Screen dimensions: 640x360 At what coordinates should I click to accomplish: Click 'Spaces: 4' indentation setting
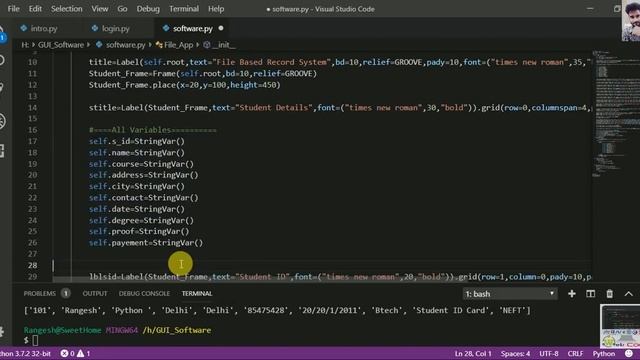(x=516, y=353)
